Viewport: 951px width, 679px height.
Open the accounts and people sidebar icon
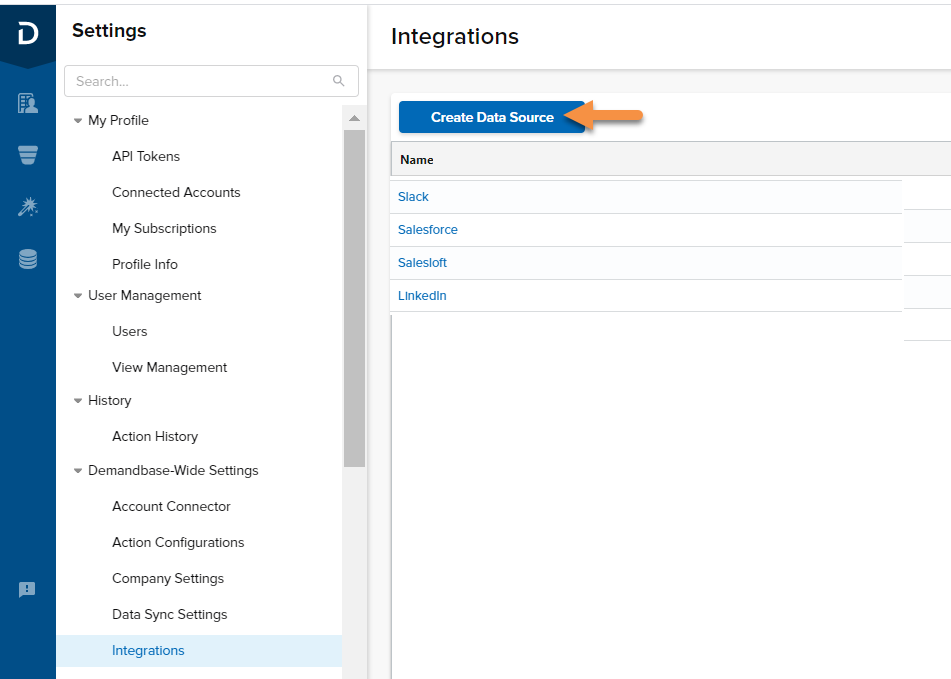[28, 104]
